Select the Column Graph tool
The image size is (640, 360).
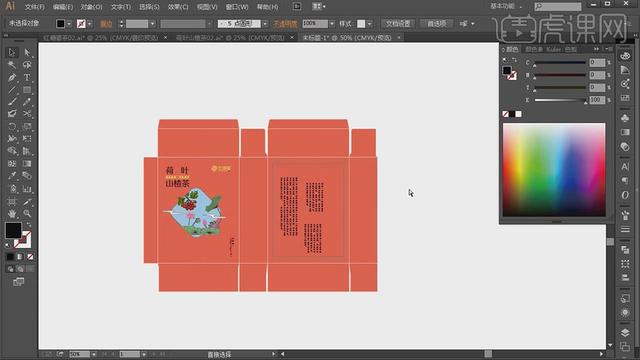tap(27, 189)
